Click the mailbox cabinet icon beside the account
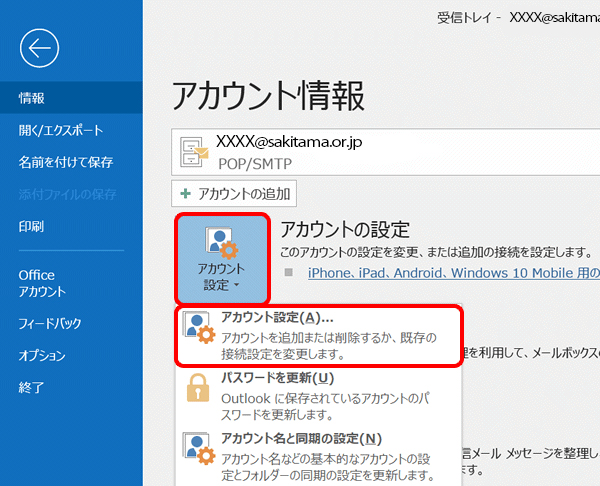Image resolution: width=600 pixels, height=486 pixels. [194, 152]
